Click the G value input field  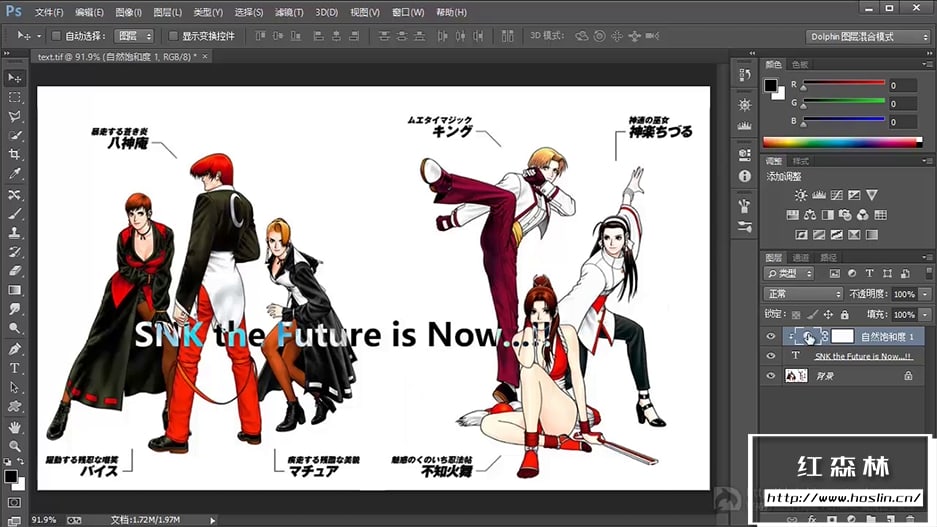902,103
